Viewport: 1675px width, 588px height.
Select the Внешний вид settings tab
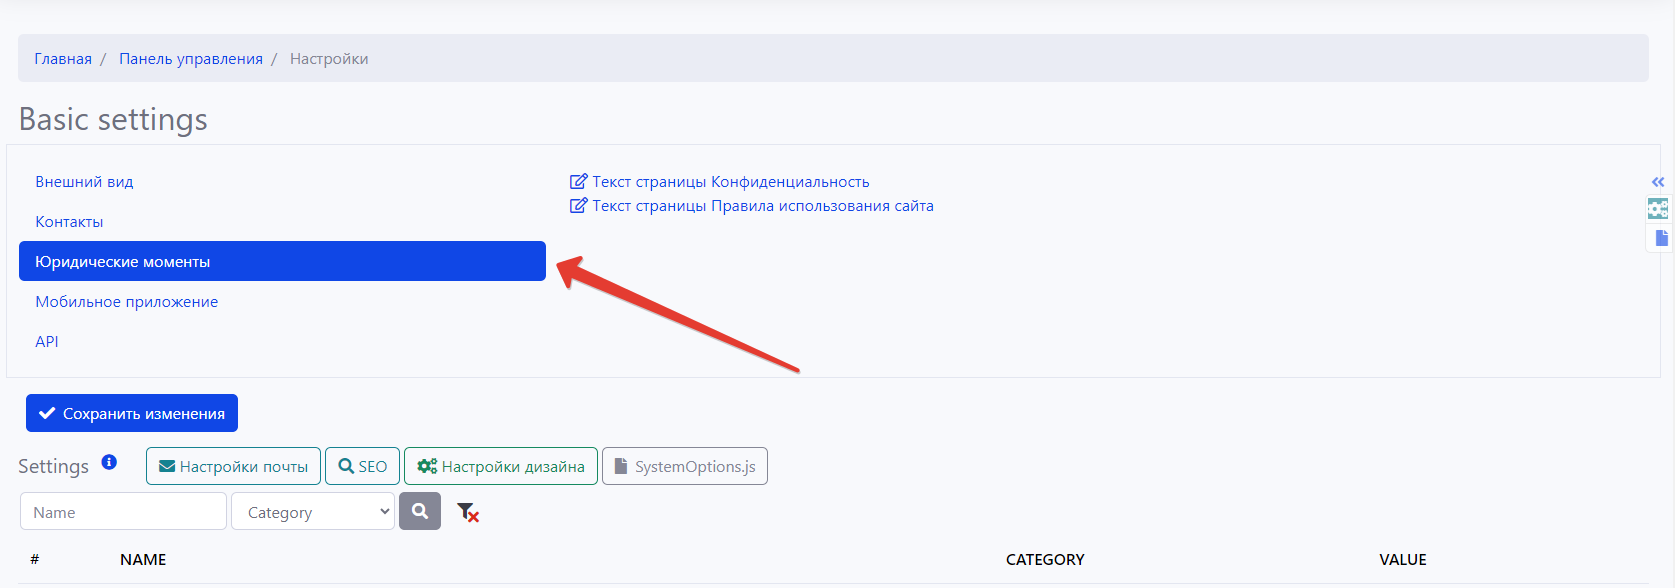pos(84,182)
